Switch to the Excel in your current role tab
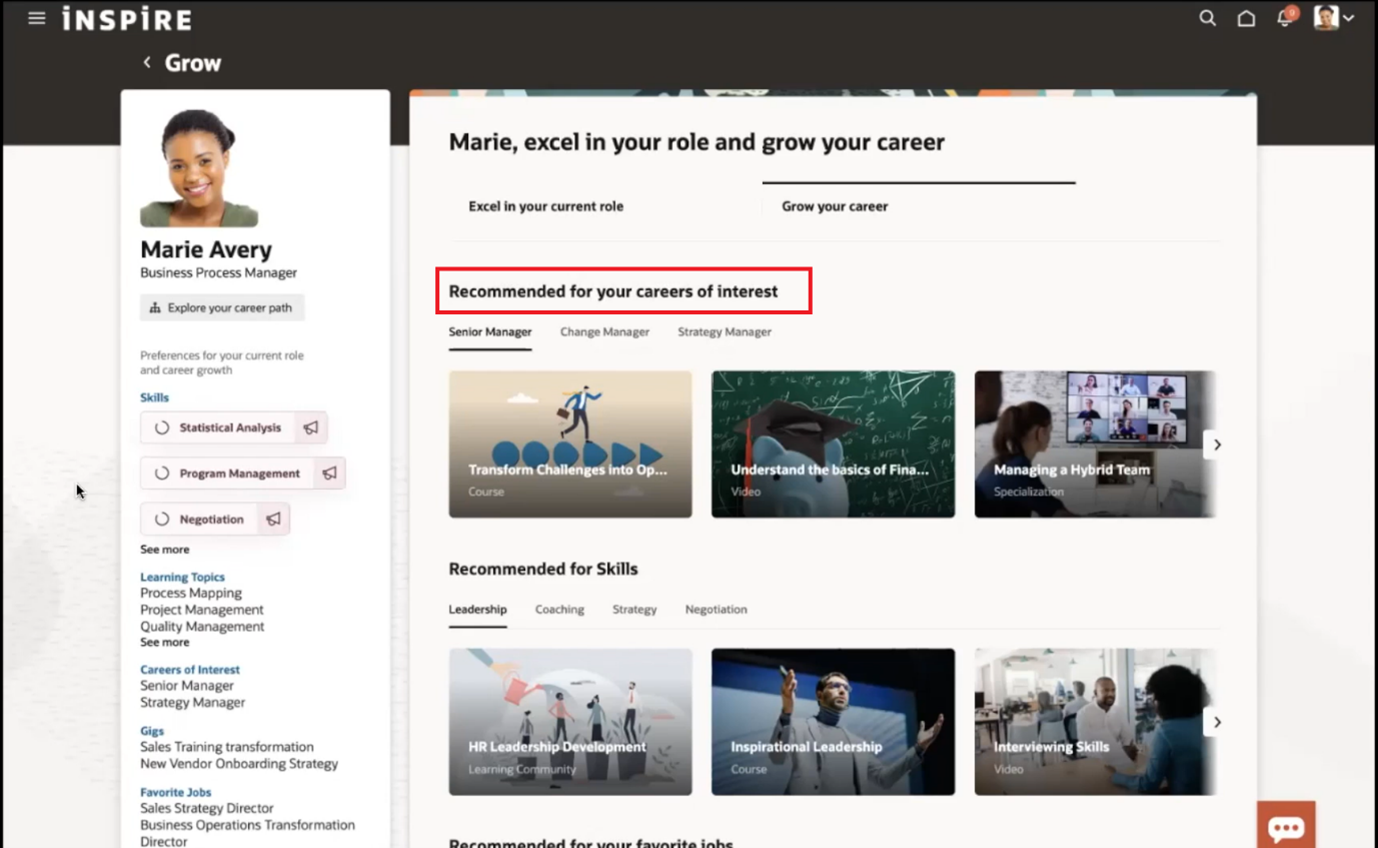 pyautogui.click(x=545, y=206)
